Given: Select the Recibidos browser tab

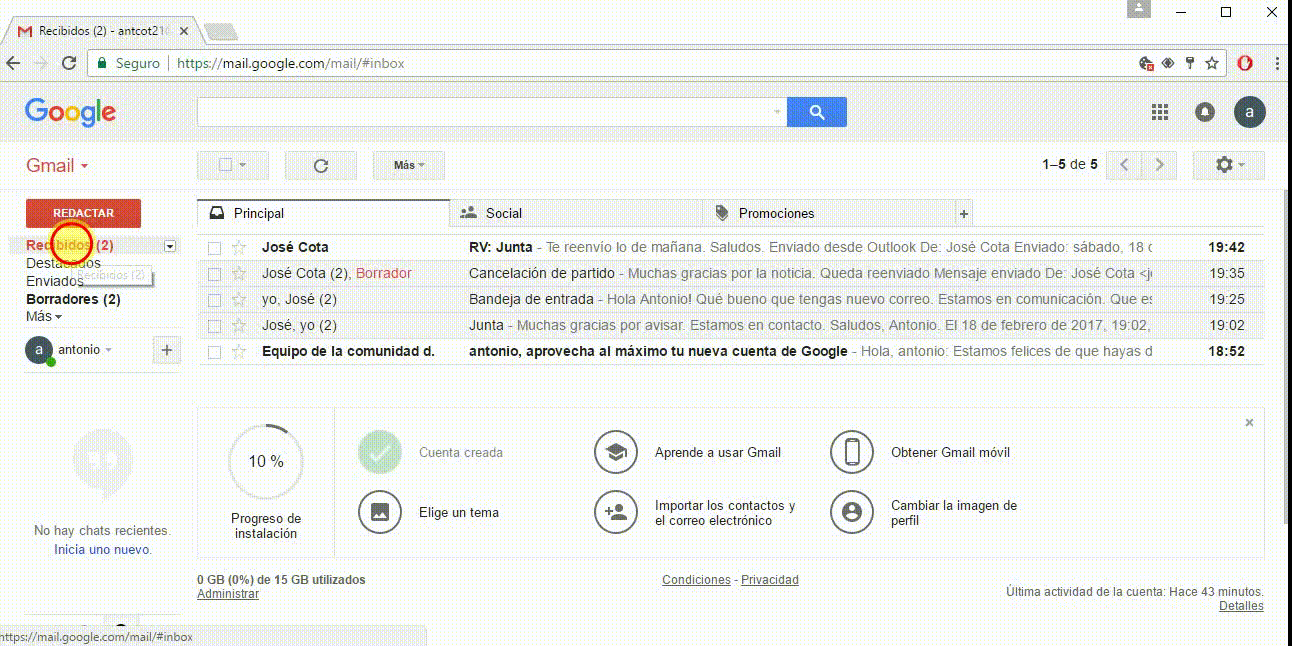Looking at the screenshot, I should click(101, 31).
